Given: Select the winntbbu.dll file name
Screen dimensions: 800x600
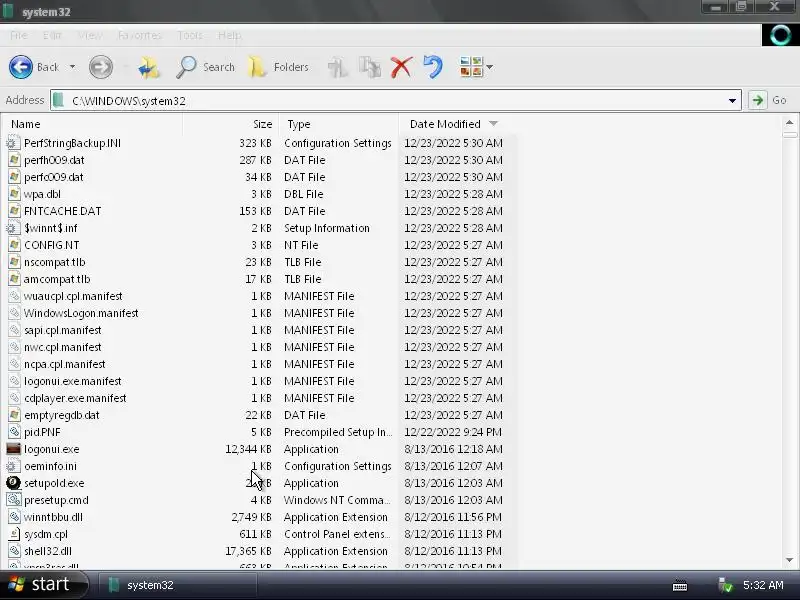Looking at the screenshot, I should pos(54,517).
